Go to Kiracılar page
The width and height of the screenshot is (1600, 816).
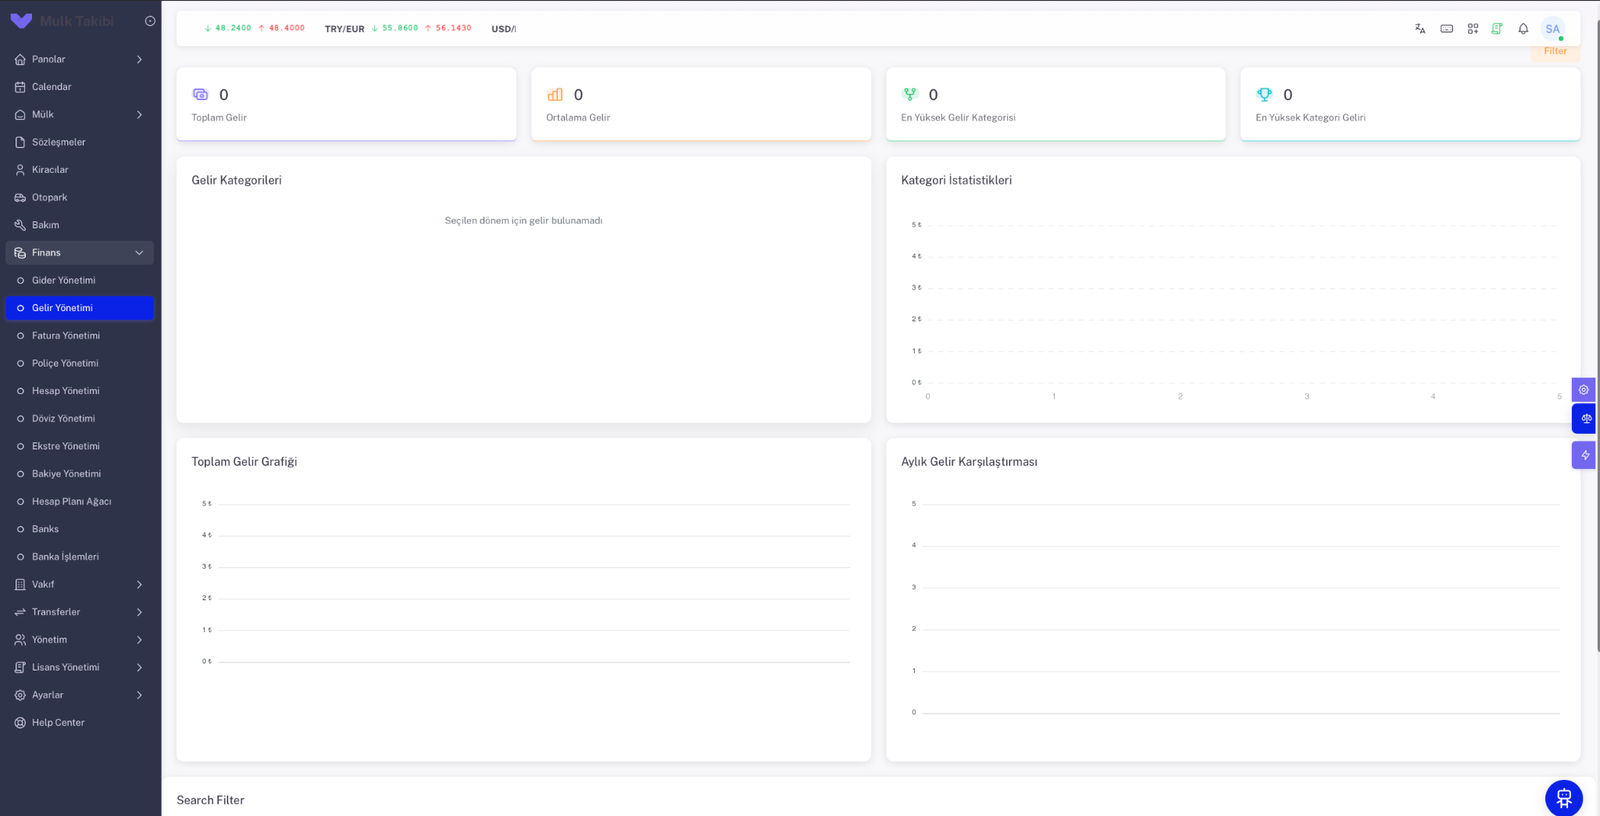(80, 170)
